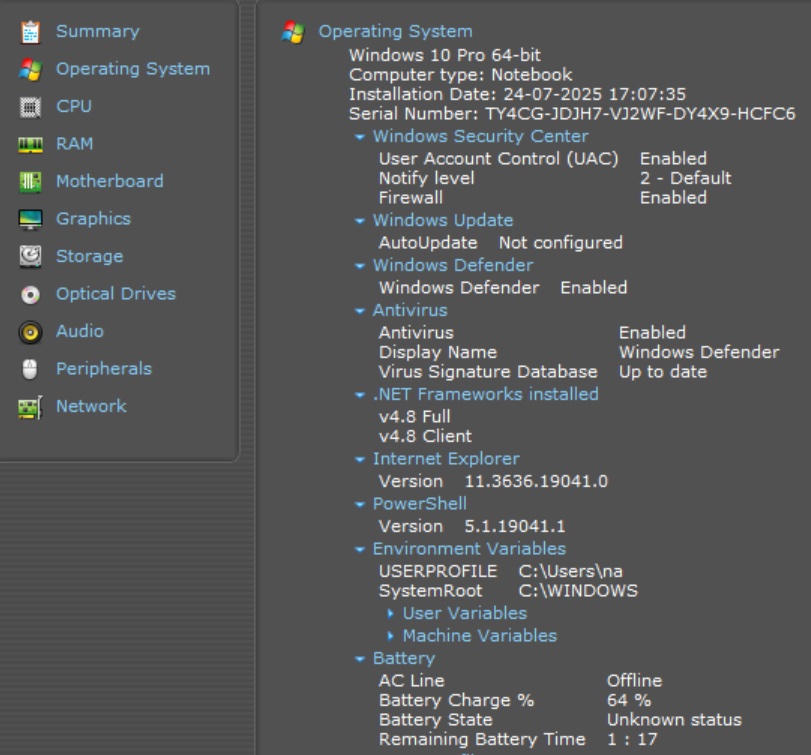This screenshot has height=755, width=811.
Task: Click the Summary clipboard icon
Action: tap(30, 32)
